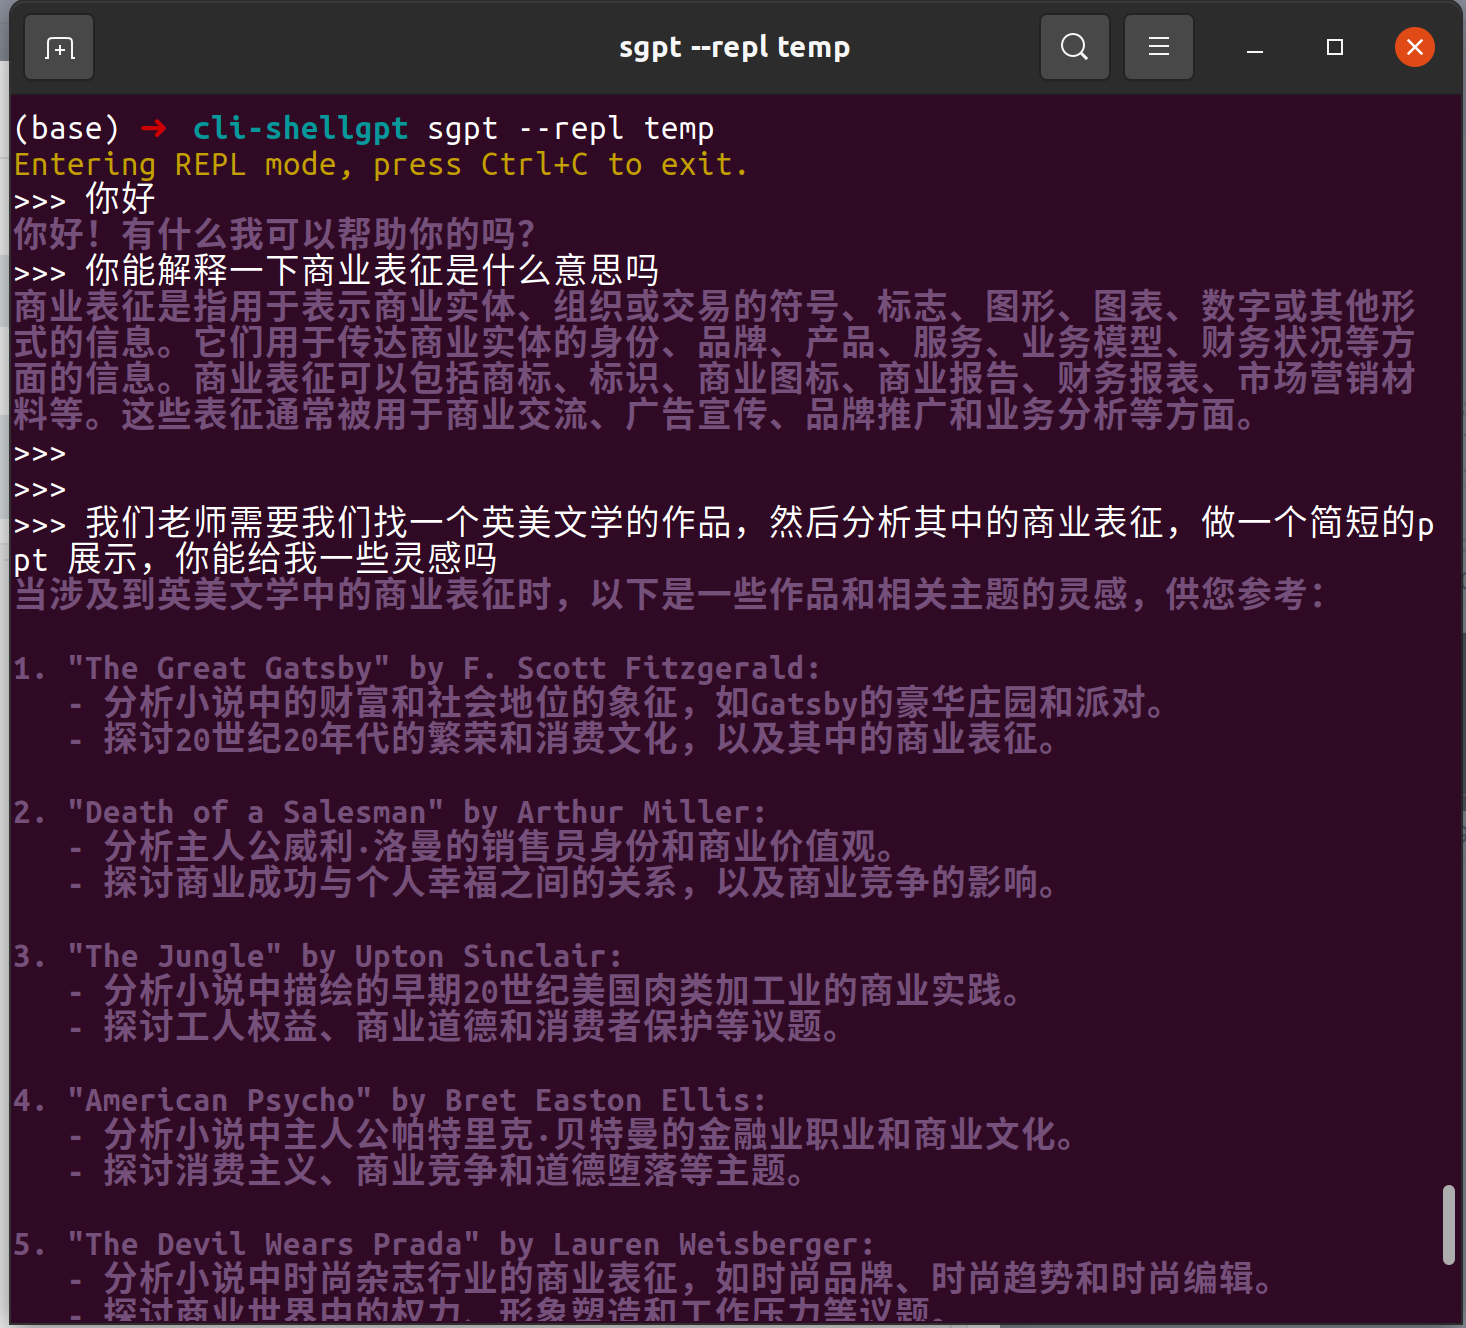Click the '你好' prompt input line
Viewport: 1466px width, 1328px height.
pos(85,199)
